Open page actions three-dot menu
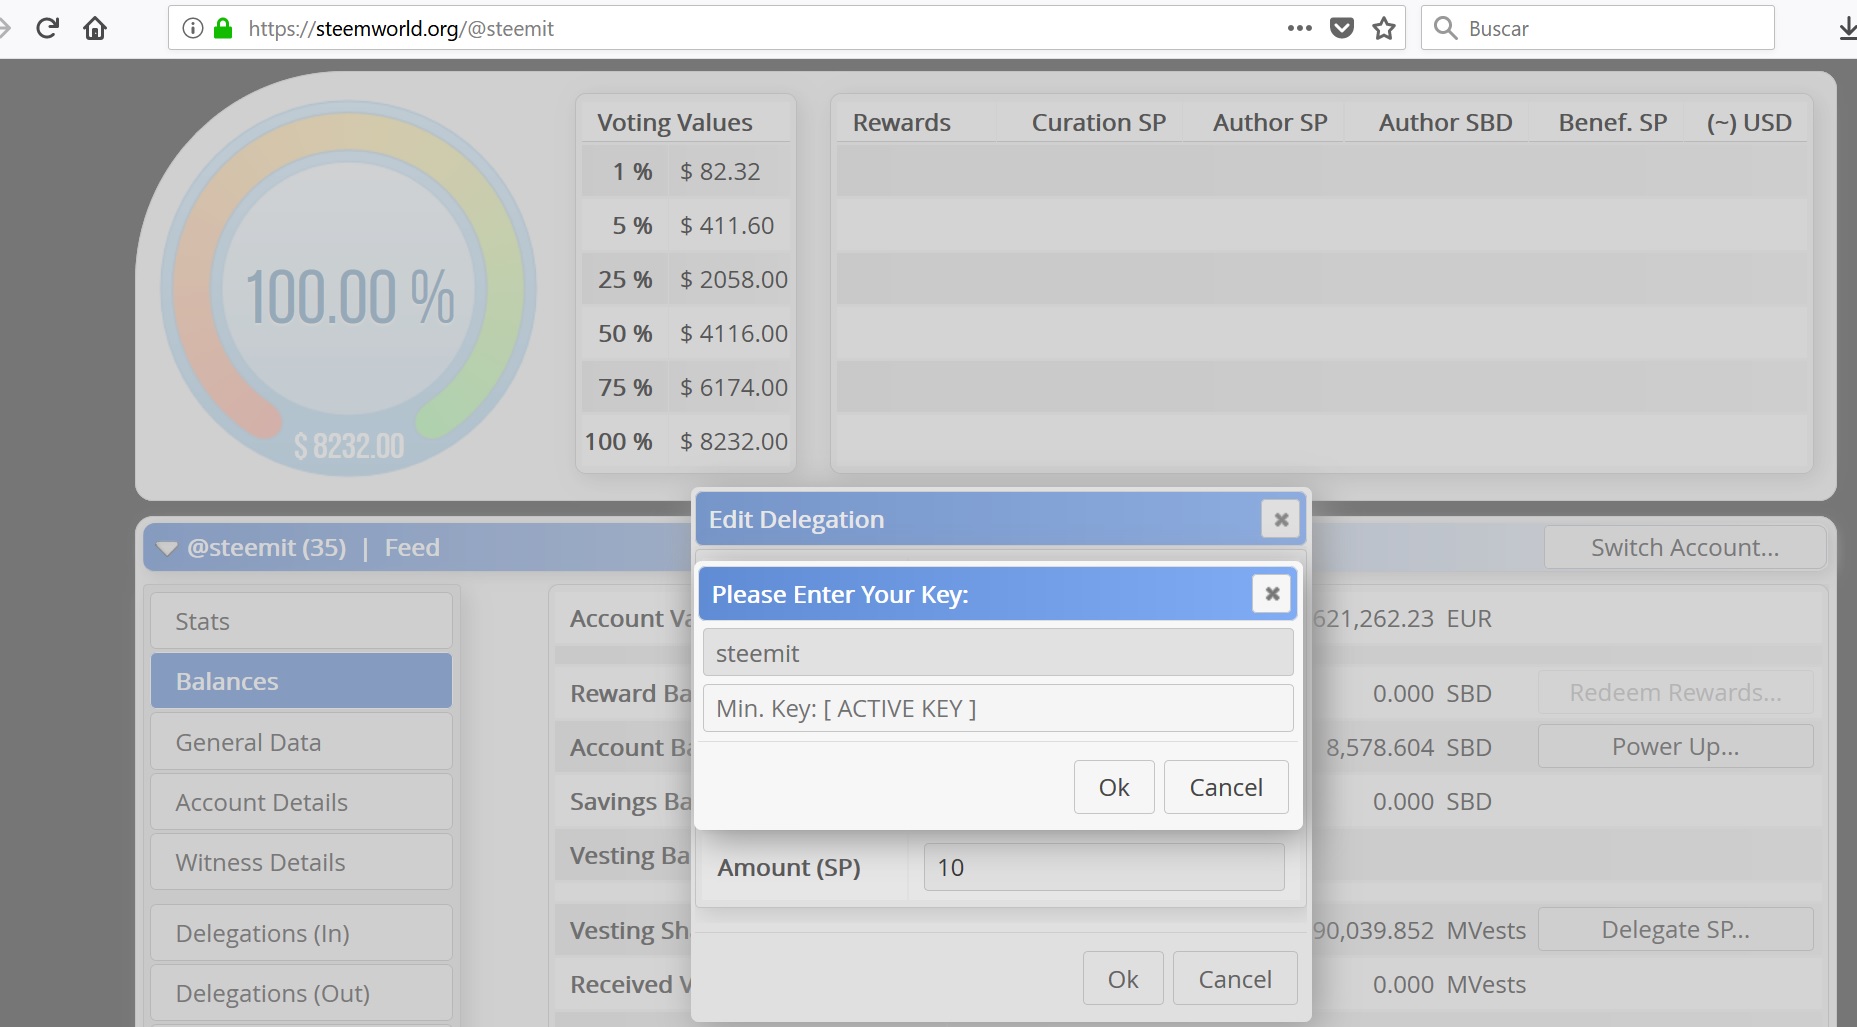This screenshot has width=1857, height=1027. coord(1299,28)
